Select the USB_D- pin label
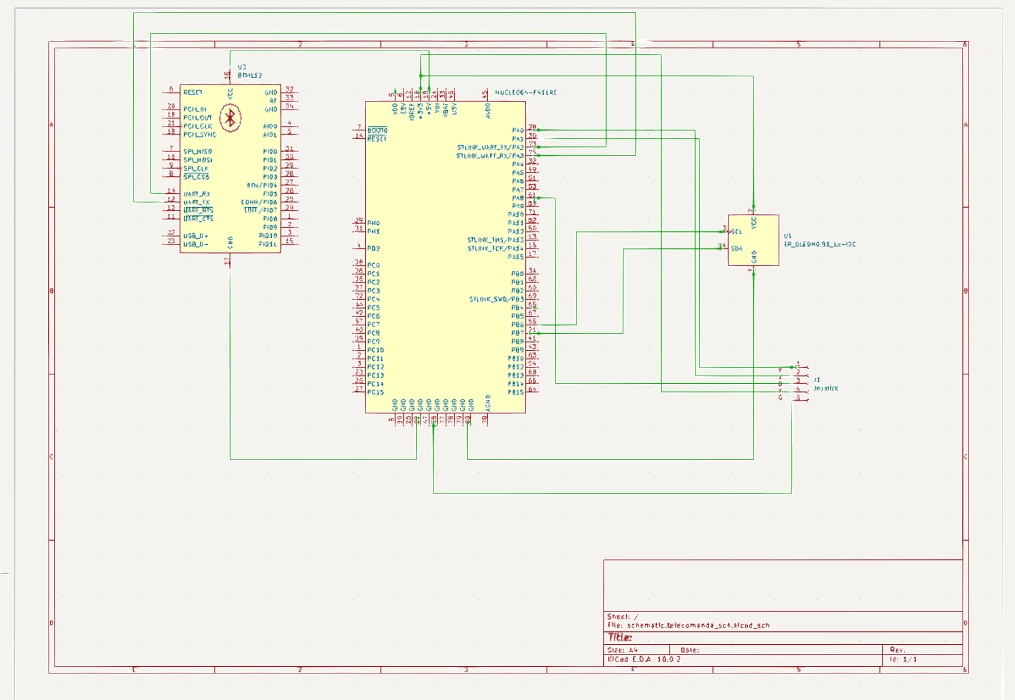This screenshot has width=1015, height=700. tap(195, 244)
